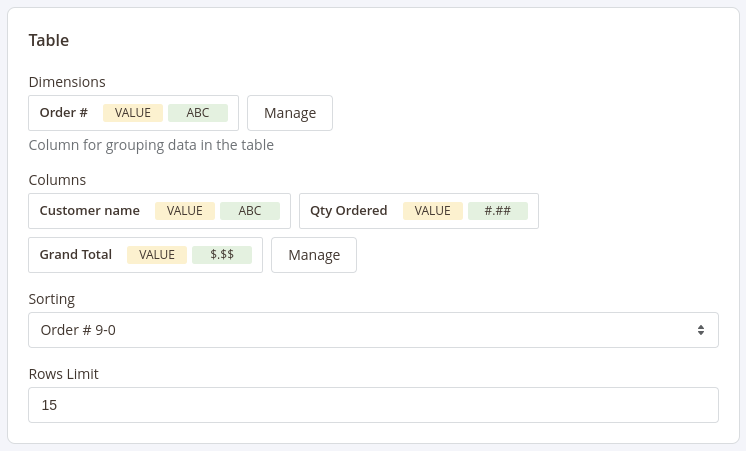746x451 pixels.
Task: Select the Grand Total column label
Action: pyautogui.click(x=76, y=255)
